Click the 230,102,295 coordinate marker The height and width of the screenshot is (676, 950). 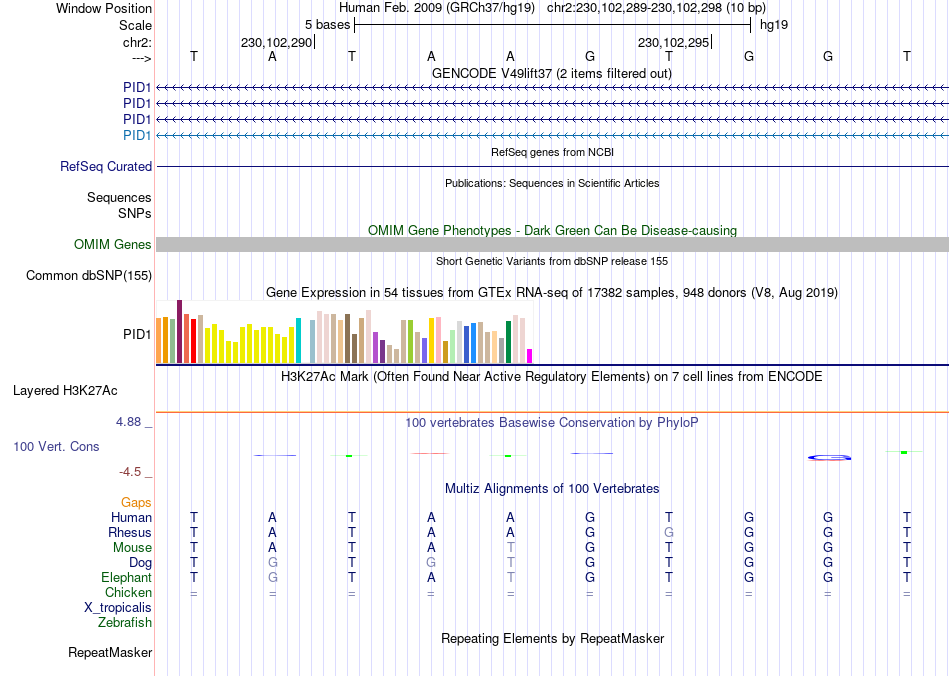673,42
